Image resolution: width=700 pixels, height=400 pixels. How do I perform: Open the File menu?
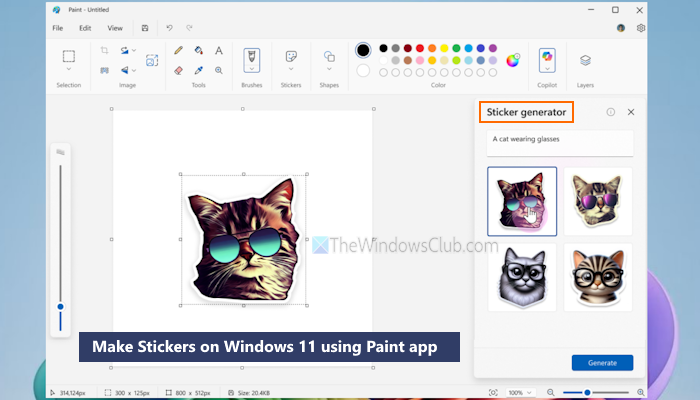[59, 28]
